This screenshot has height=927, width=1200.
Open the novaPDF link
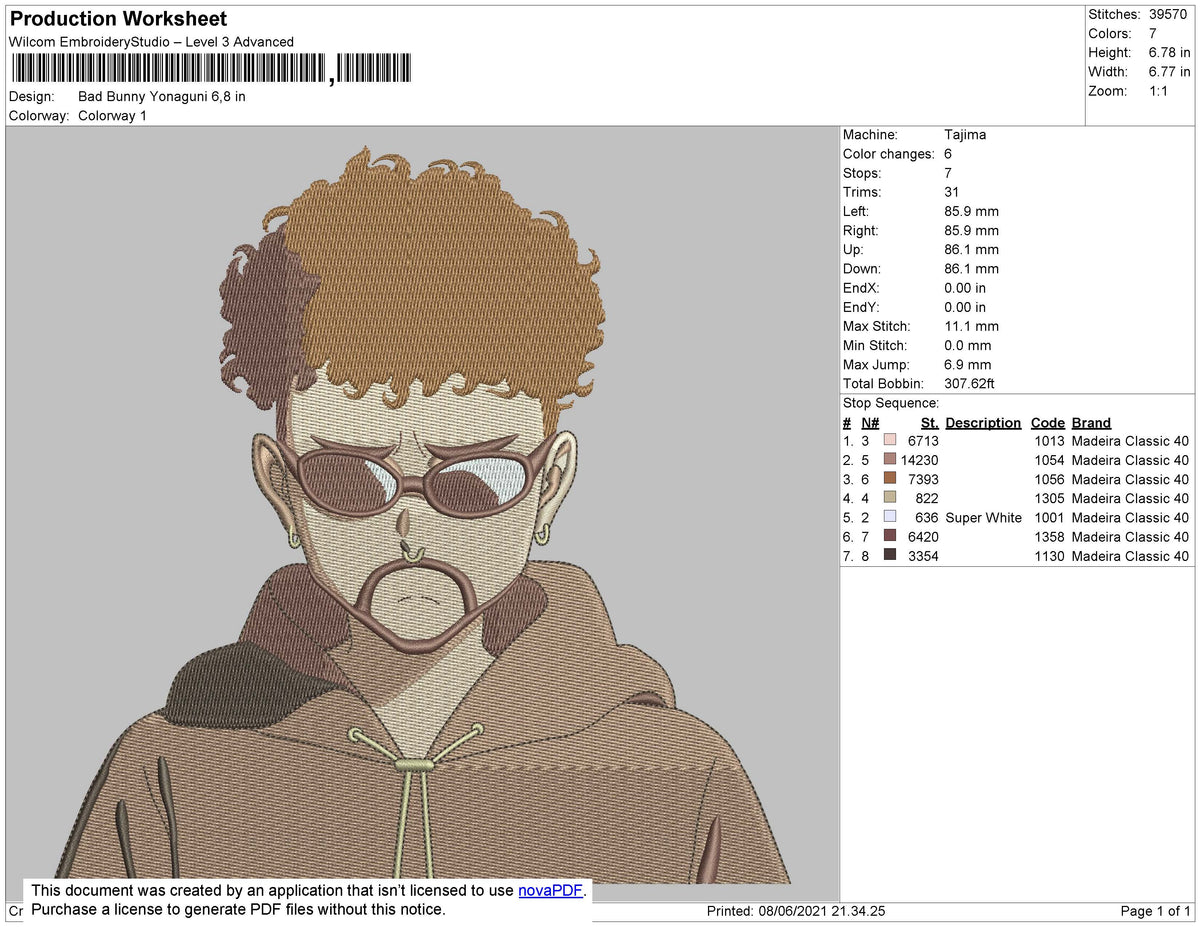click(550, 891)
